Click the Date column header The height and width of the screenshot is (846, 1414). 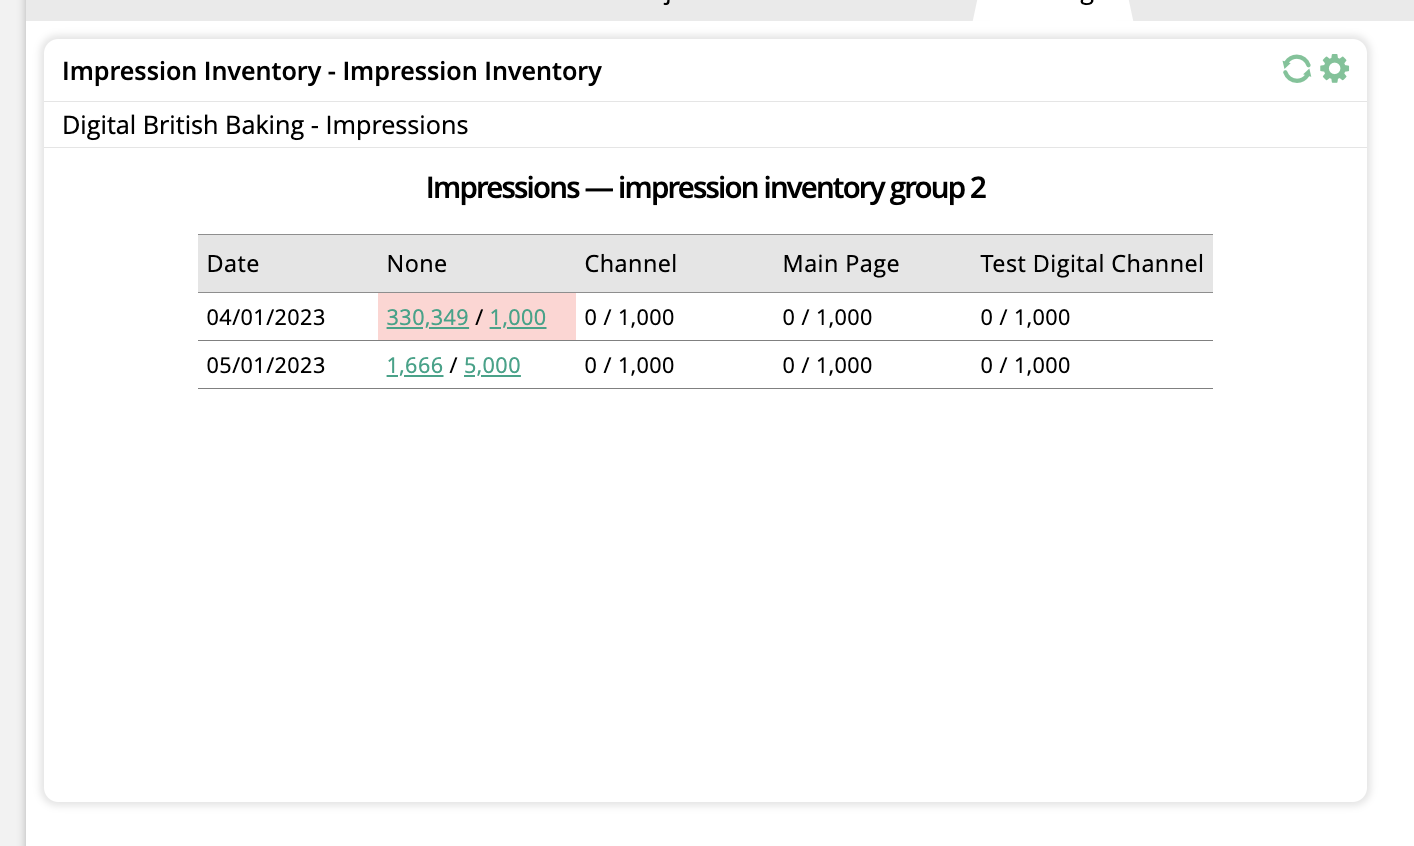coord(233,264)
